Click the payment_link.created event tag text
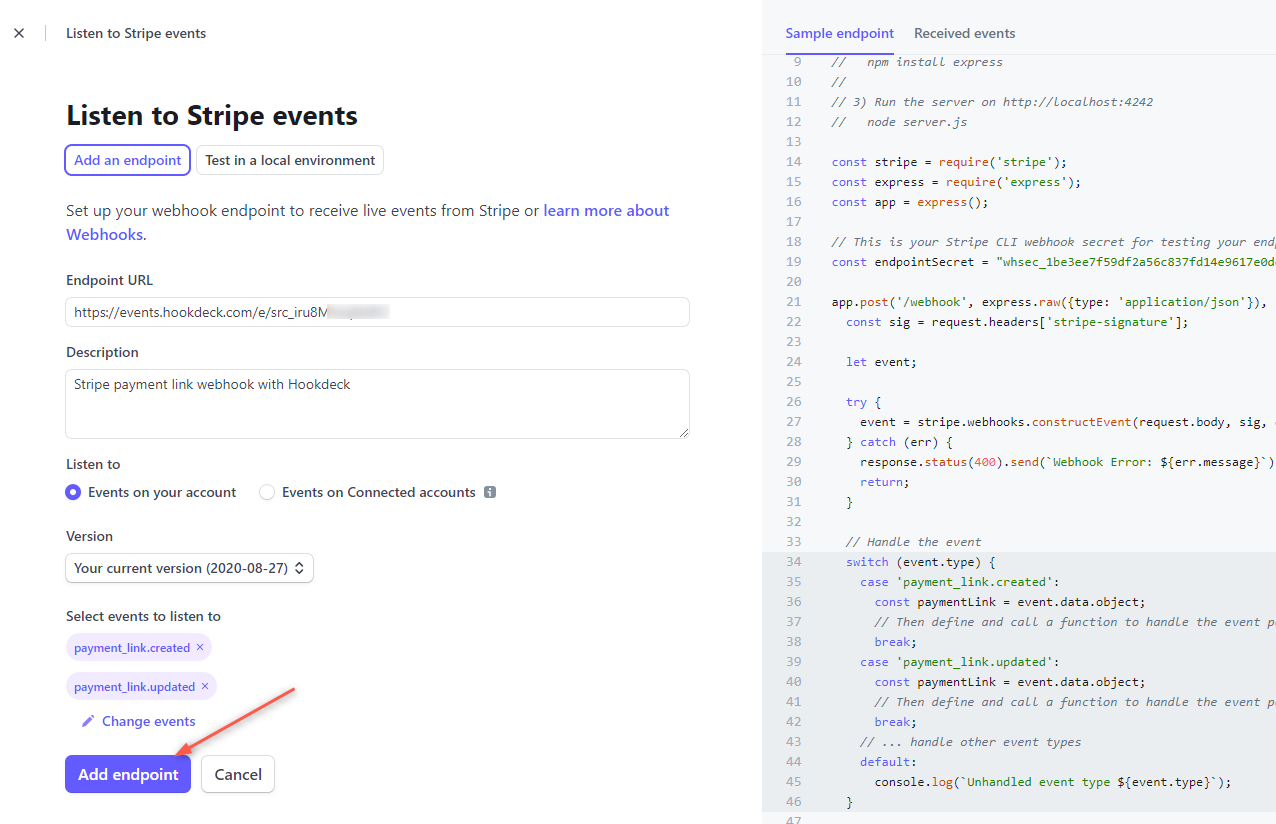The height and width of the screenshot is (824, 1276). pyautogui.click(x=132, y=648)
